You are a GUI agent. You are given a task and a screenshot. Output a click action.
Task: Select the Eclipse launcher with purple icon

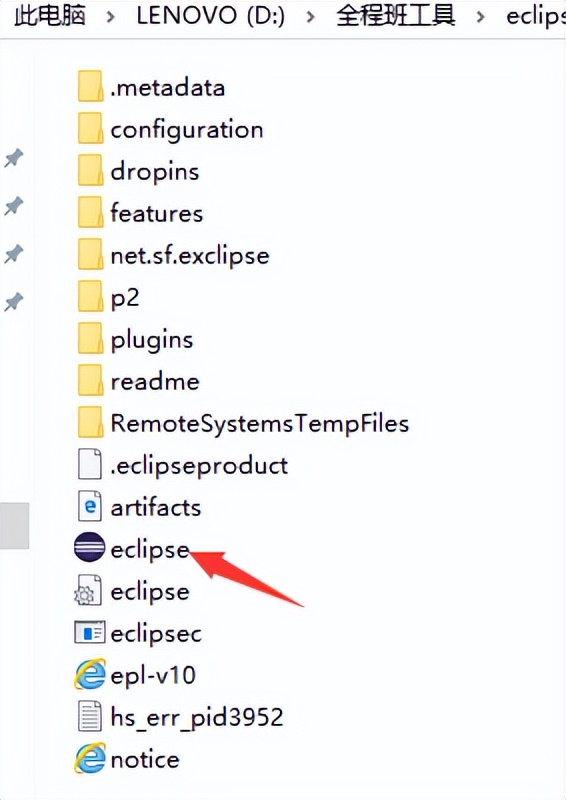point(89,547)
